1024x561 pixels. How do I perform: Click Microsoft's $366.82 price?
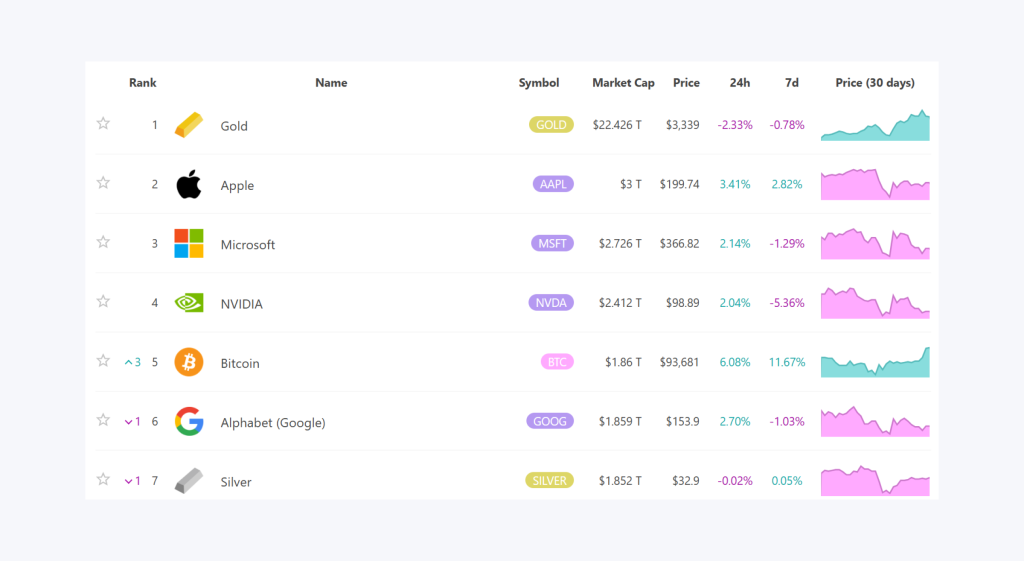pos(679,244)
